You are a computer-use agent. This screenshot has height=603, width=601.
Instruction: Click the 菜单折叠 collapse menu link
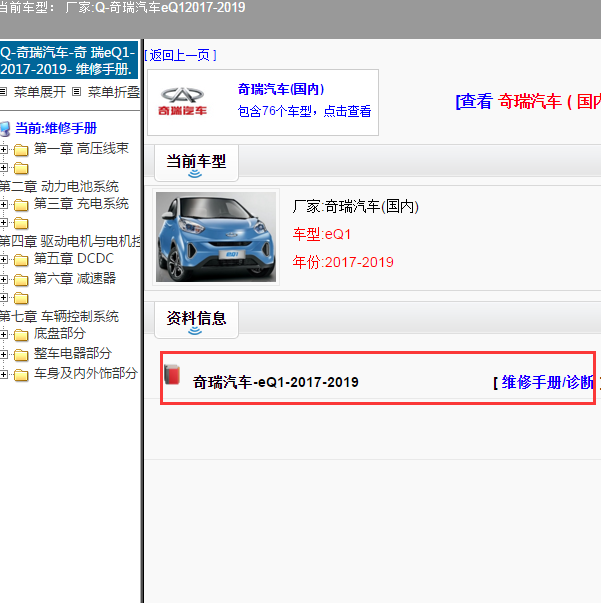(x=114, y=92)
